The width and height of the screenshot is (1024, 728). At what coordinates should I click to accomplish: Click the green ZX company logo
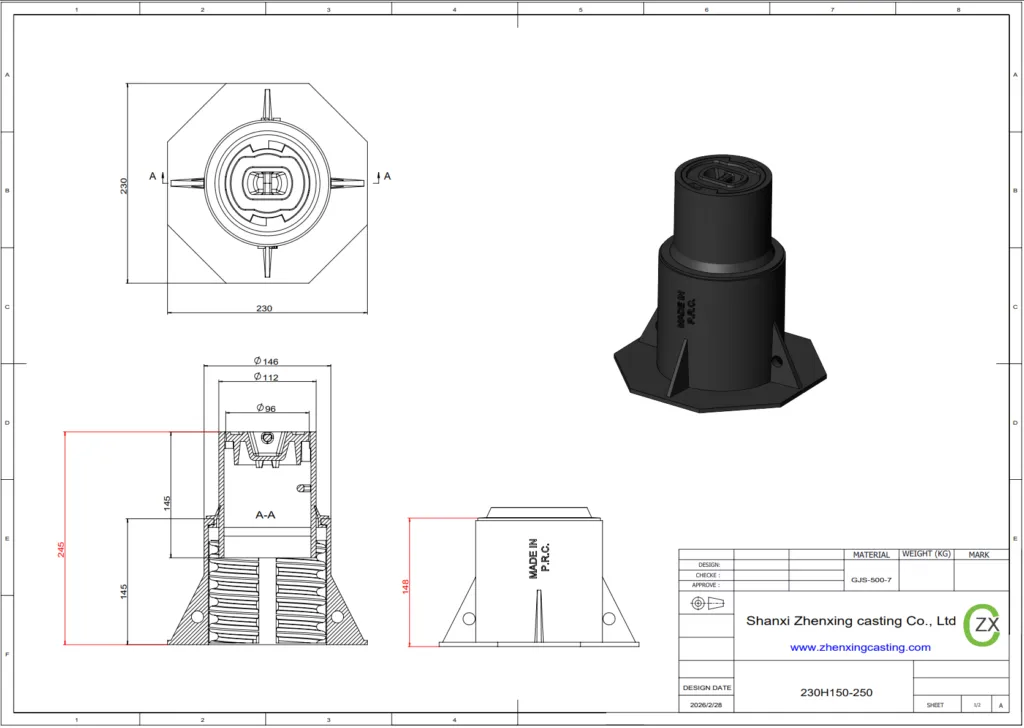982,623
